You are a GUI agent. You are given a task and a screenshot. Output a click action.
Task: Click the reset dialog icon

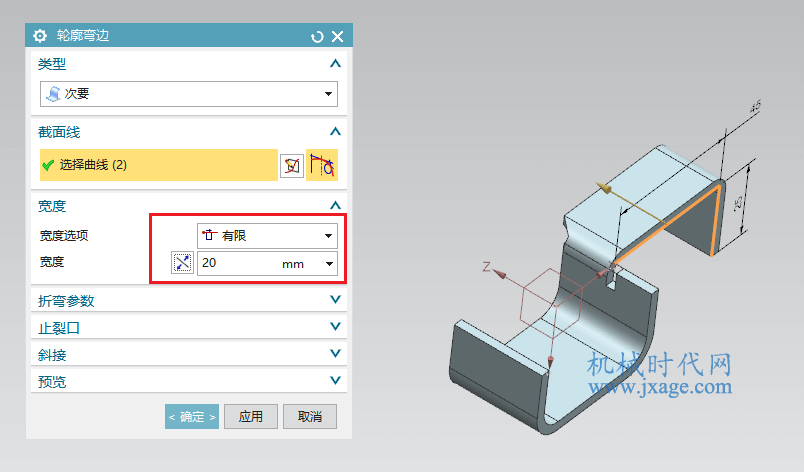pos(317,36)
